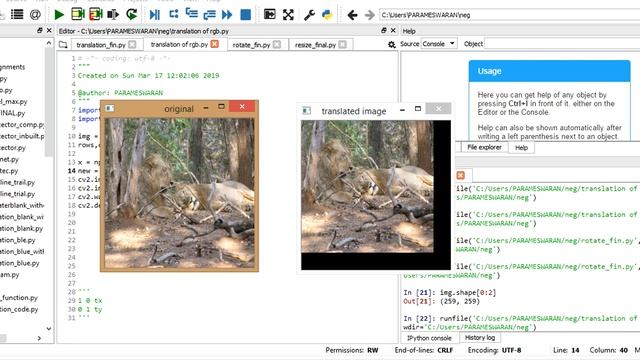Close the resize_final.py tab

click(342, 44)
